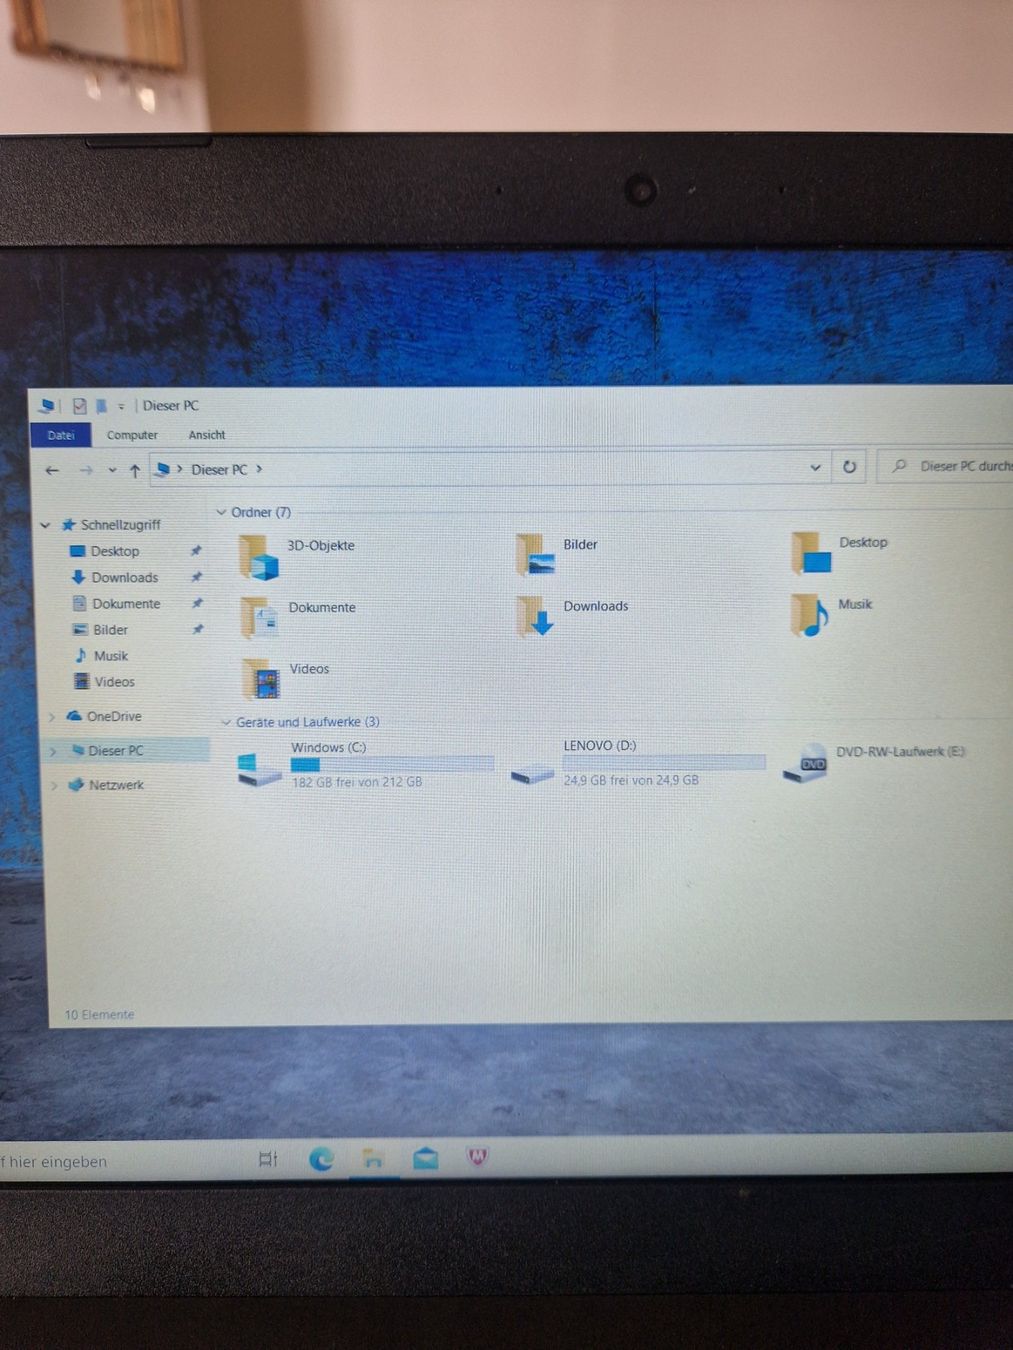This screenshot has width=1013, height=1350.
Task: Expand the Dieser PC tree node
Action: [53, 751]
